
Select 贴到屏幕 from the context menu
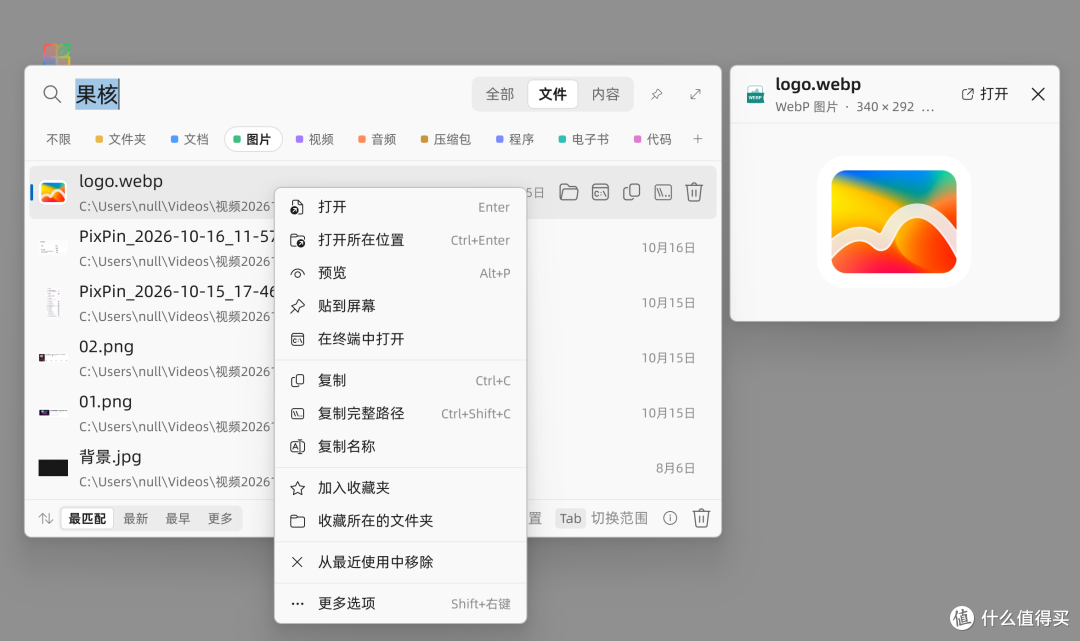tap(400, 306)
